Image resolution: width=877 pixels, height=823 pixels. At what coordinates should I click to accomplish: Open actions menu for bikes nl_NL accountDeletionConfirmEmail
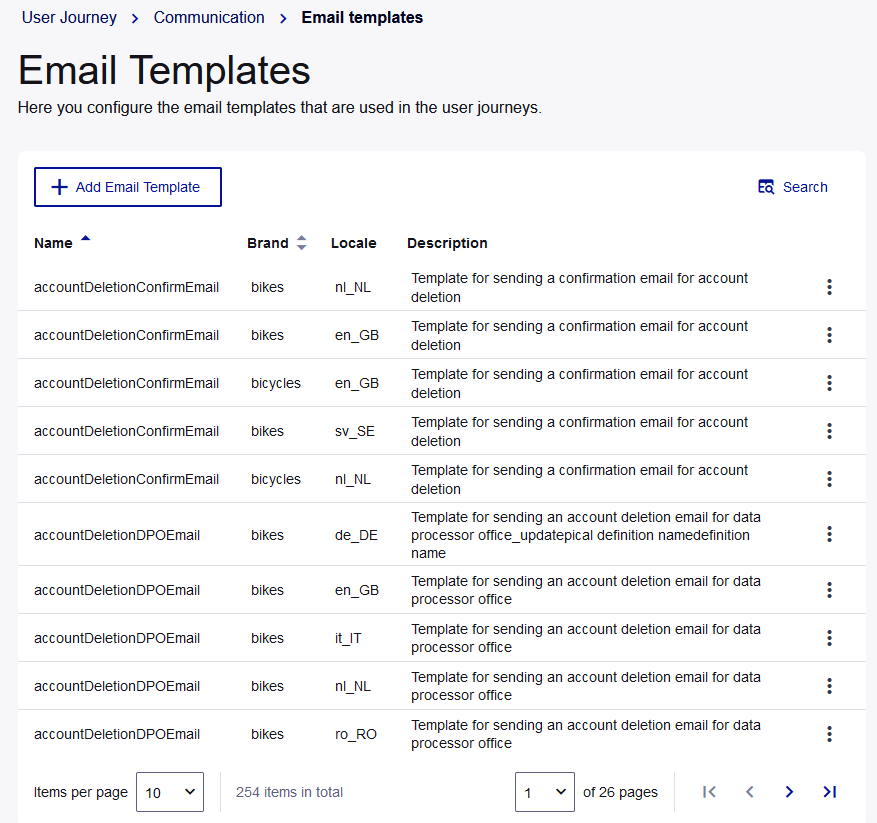point(829,287)
